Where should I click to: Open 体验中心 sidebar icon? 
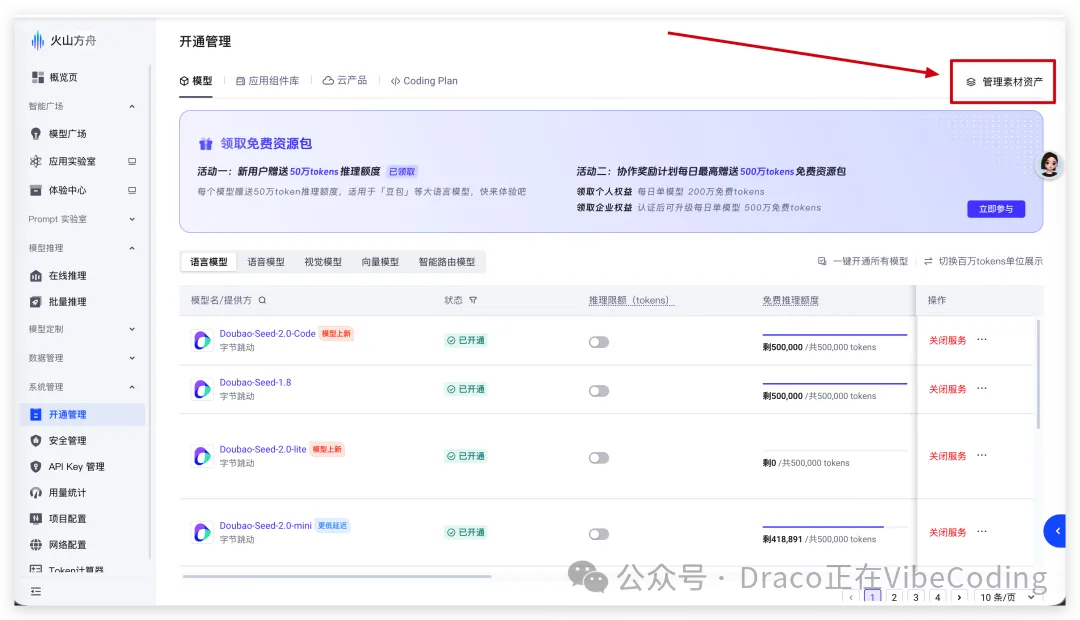click(36, 190)
